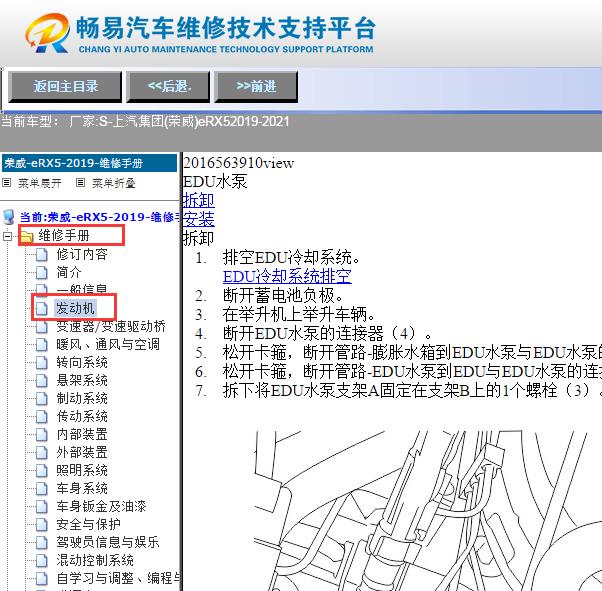Click the 菜单展开 list icon

[7, 183]
